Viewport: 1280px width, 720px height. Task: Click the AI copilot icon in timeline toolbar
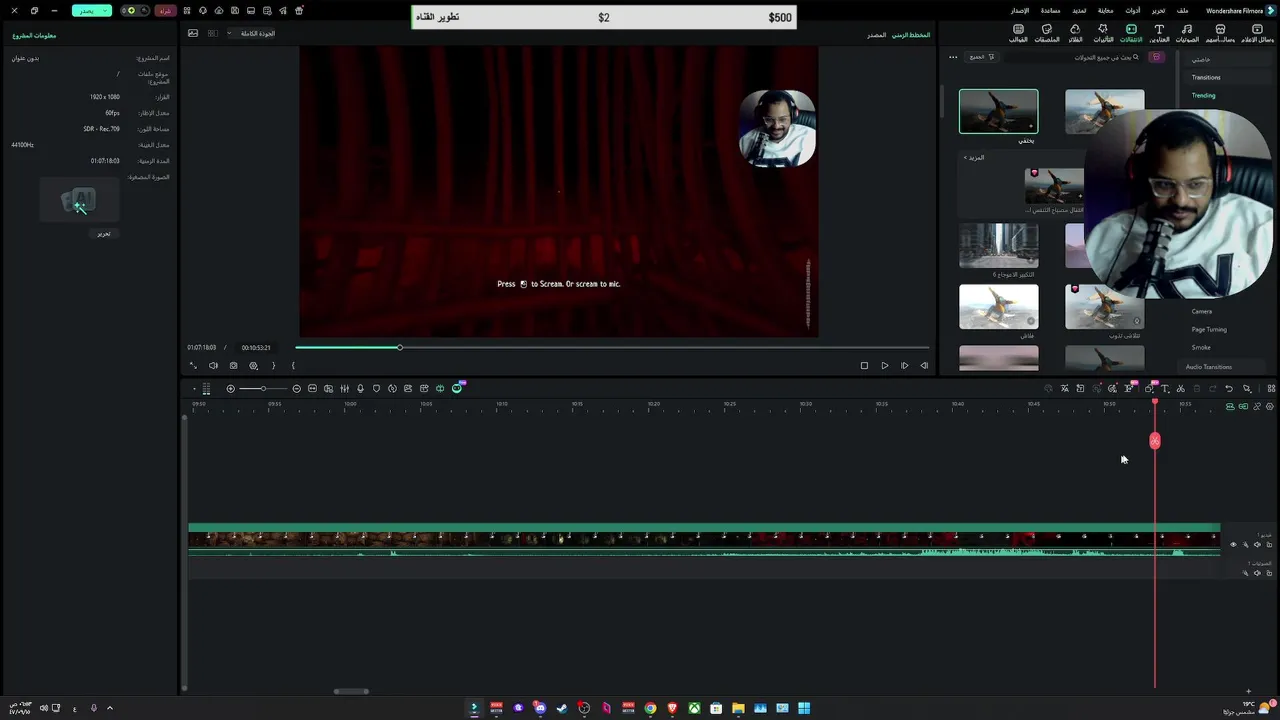click(x=458, y=388)
